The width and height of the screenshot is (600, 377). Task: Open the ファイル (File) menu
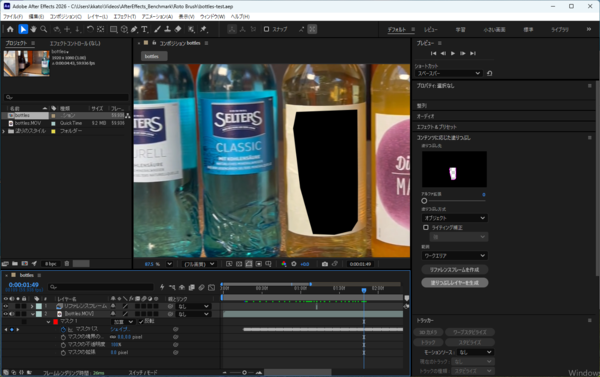13,16
